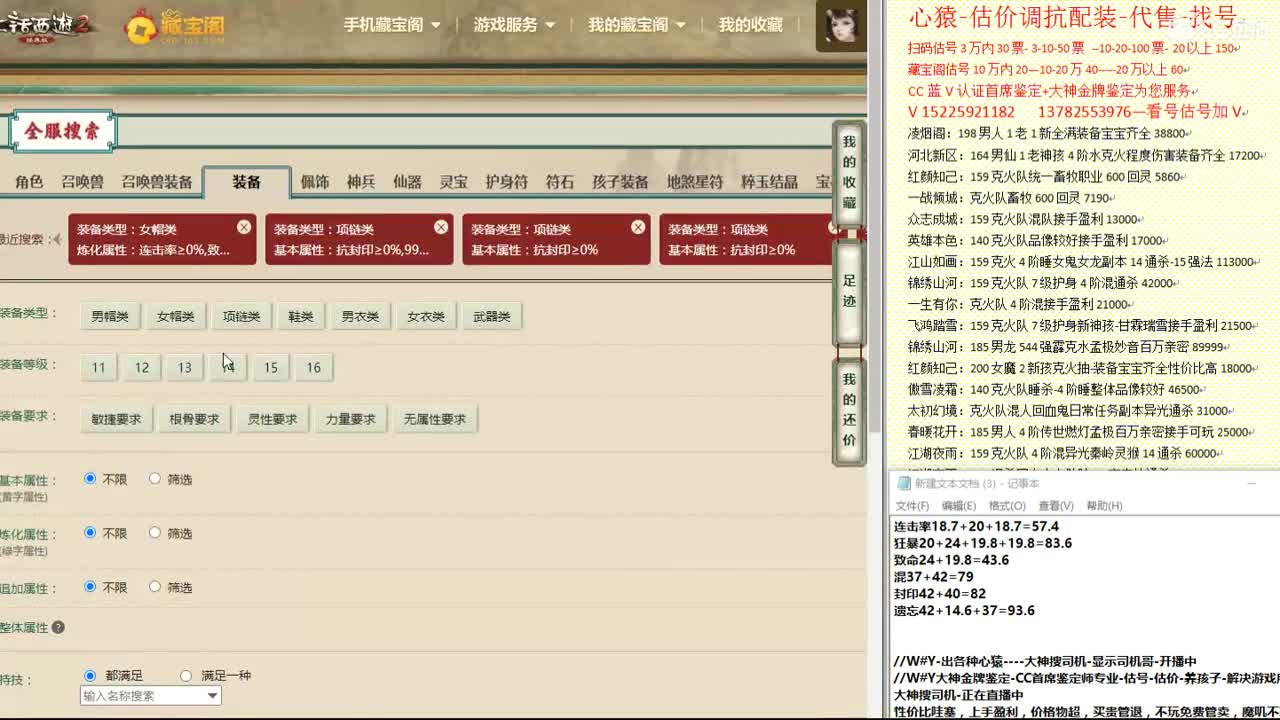This screenshot has width=1280, height=720.
Task: Remove the 抗封印≥0%,99 项链类 search tag
Action: [x=440, y=228]
